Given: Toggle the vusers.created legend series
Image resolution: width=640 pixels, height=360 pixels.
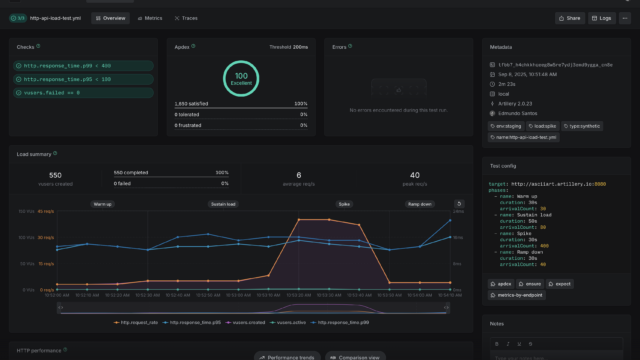Looking at the screenshot, I should click(245, 322).
